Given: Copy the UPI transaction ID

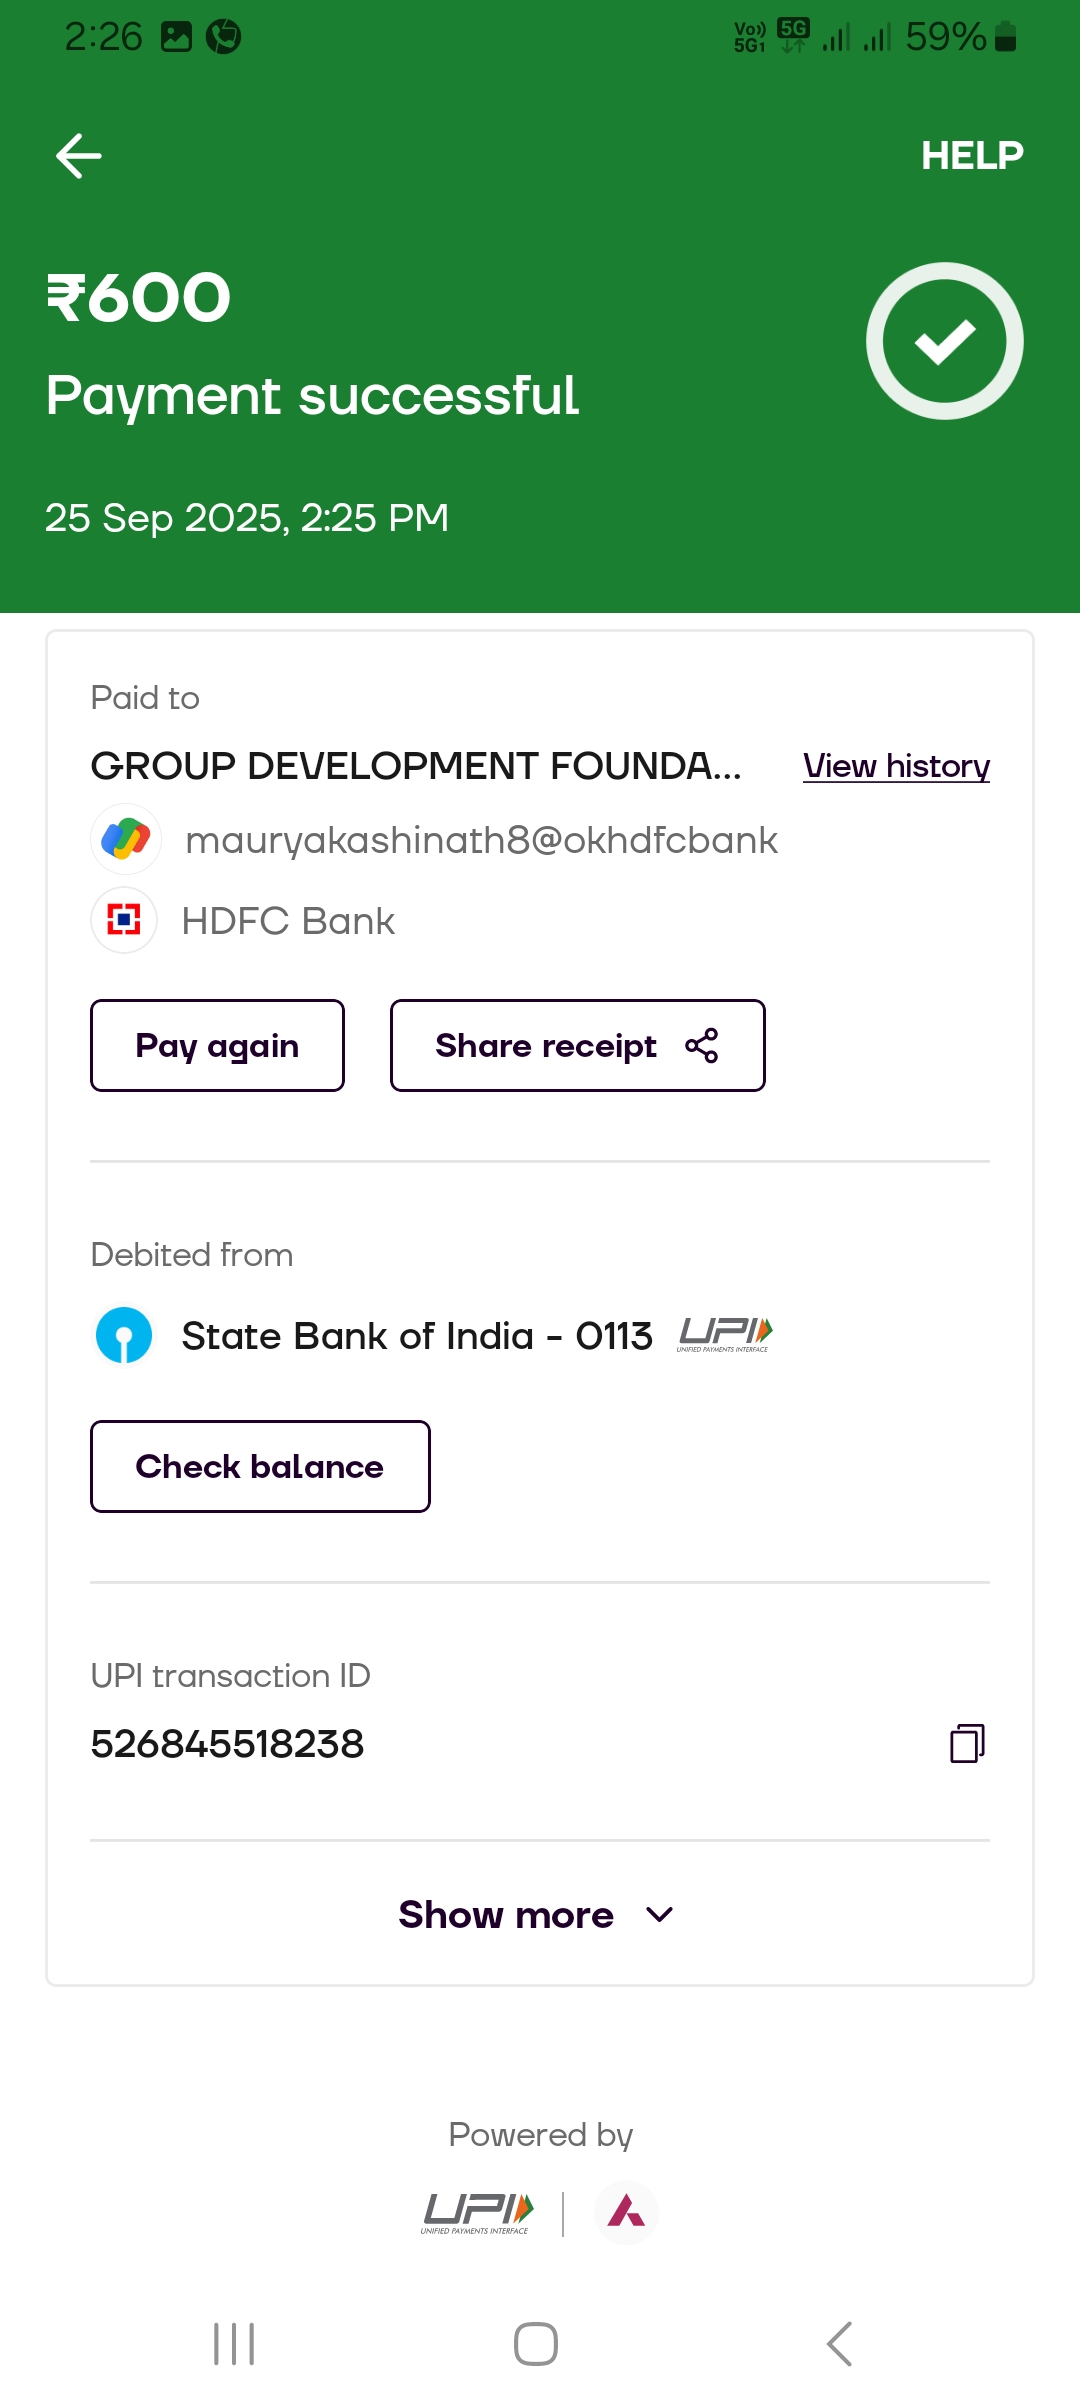Looking at the screenshot, I should [x=966, y=1743].
